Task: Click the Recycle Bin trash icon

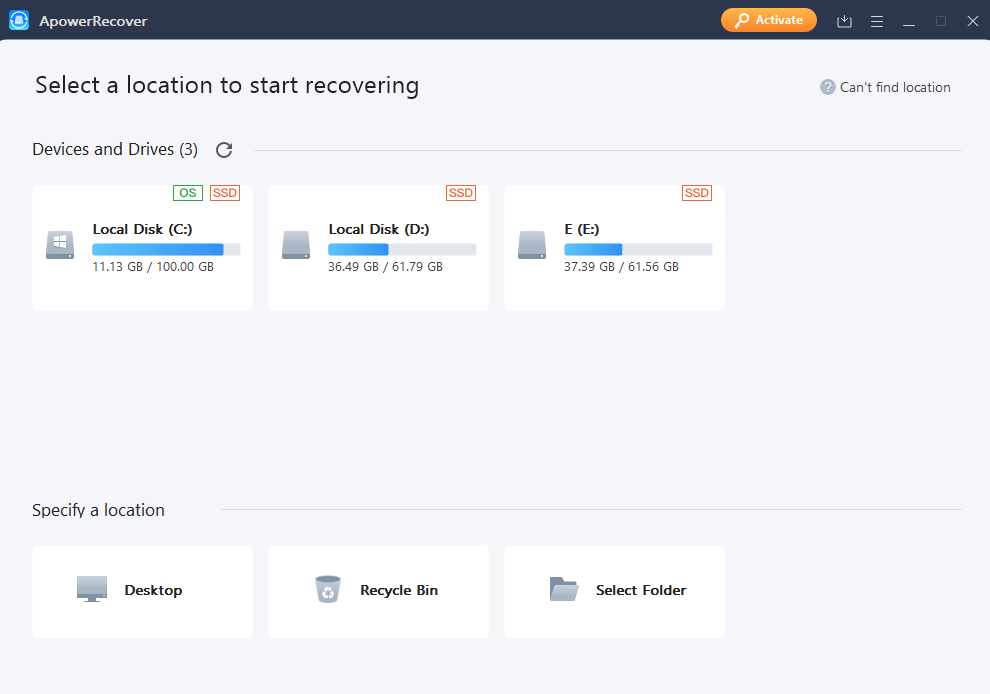Action: click(329, 589)
